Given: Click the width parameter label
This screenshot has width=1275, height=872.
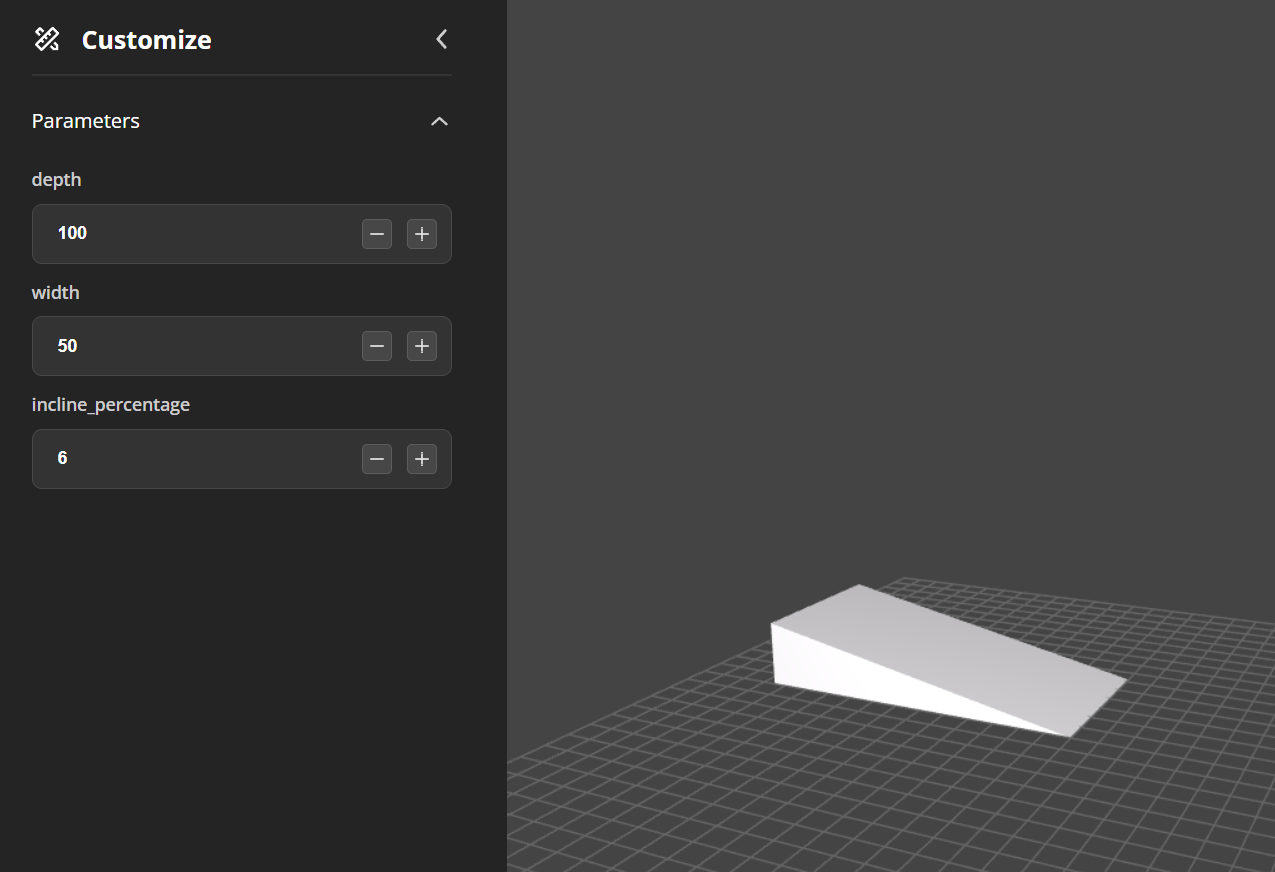Looking at the screenshot, I should tap(56, 292).
